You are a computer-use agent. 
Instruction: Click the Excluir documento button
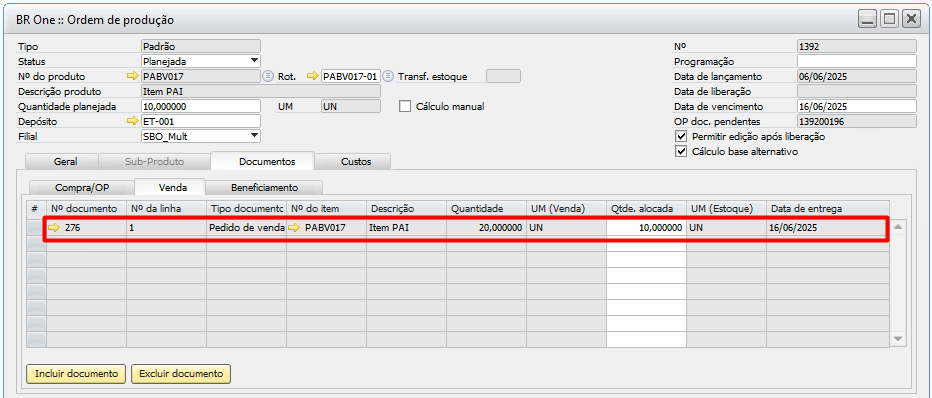click(181, 374)
